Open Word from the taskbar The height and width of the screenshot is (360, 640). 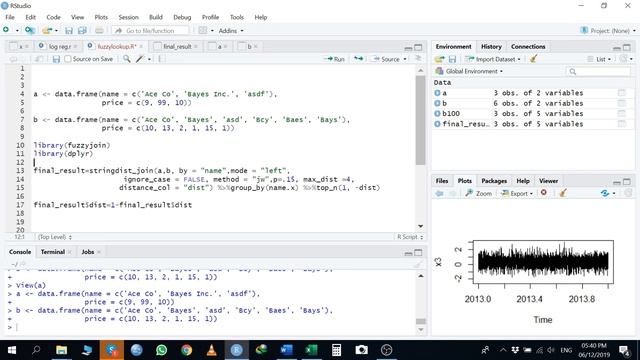pyautogui.click(x=287, y=350)
